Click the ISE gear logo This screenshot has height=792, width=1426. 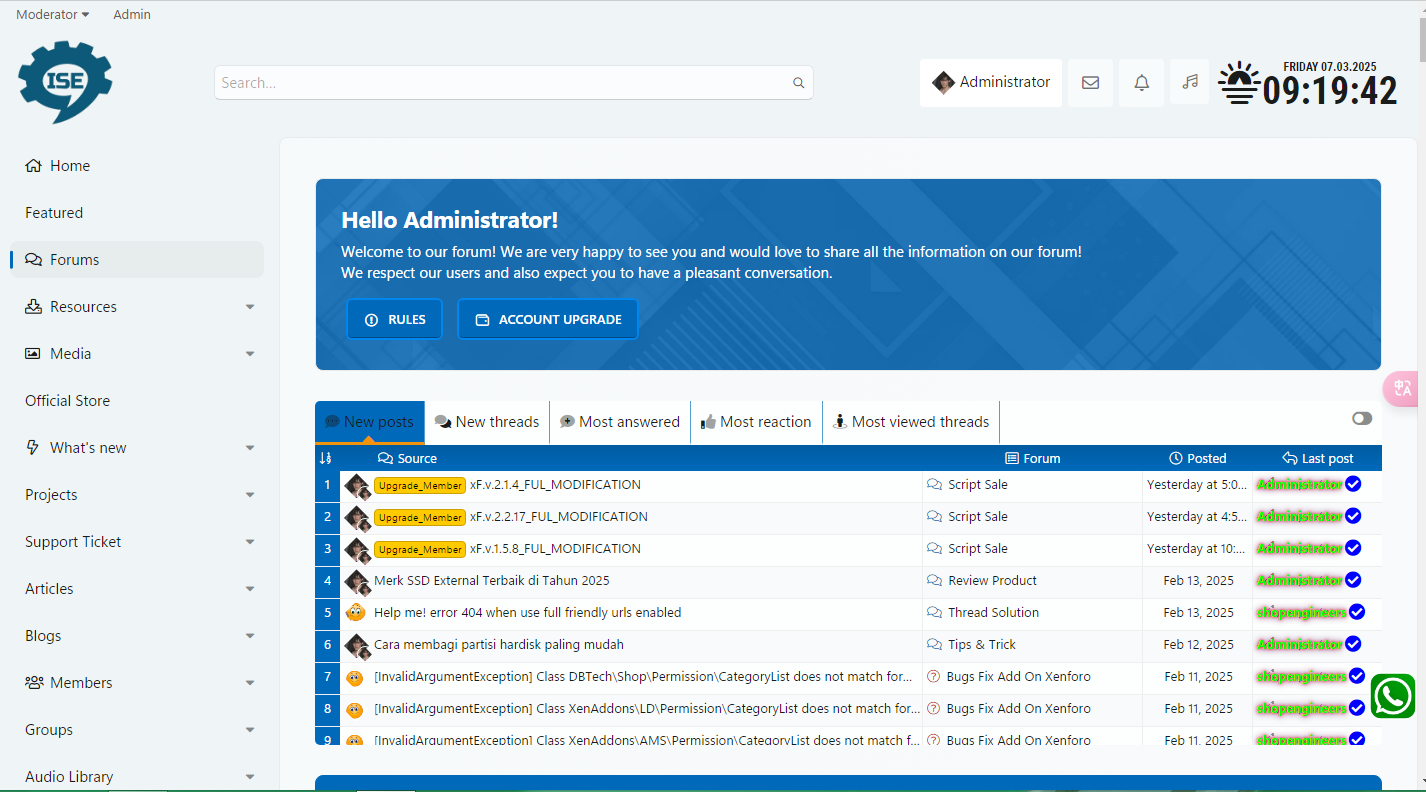click(65, 81)
